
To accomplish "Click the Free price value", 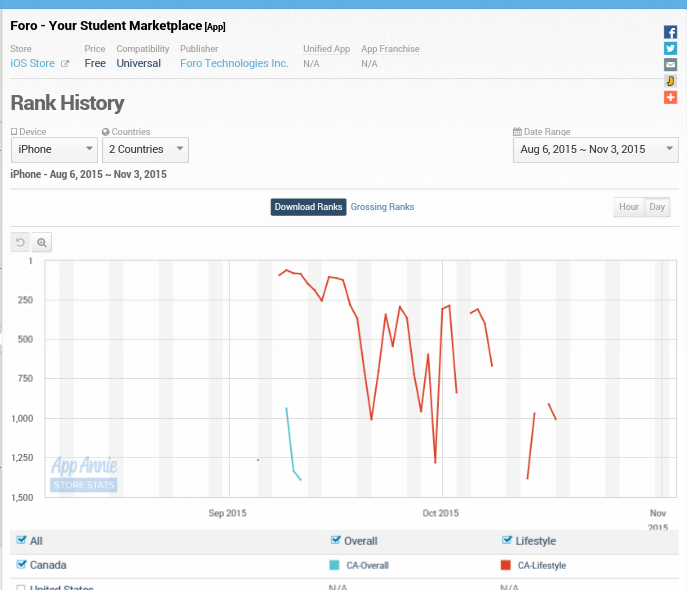I will pos(95,64).
